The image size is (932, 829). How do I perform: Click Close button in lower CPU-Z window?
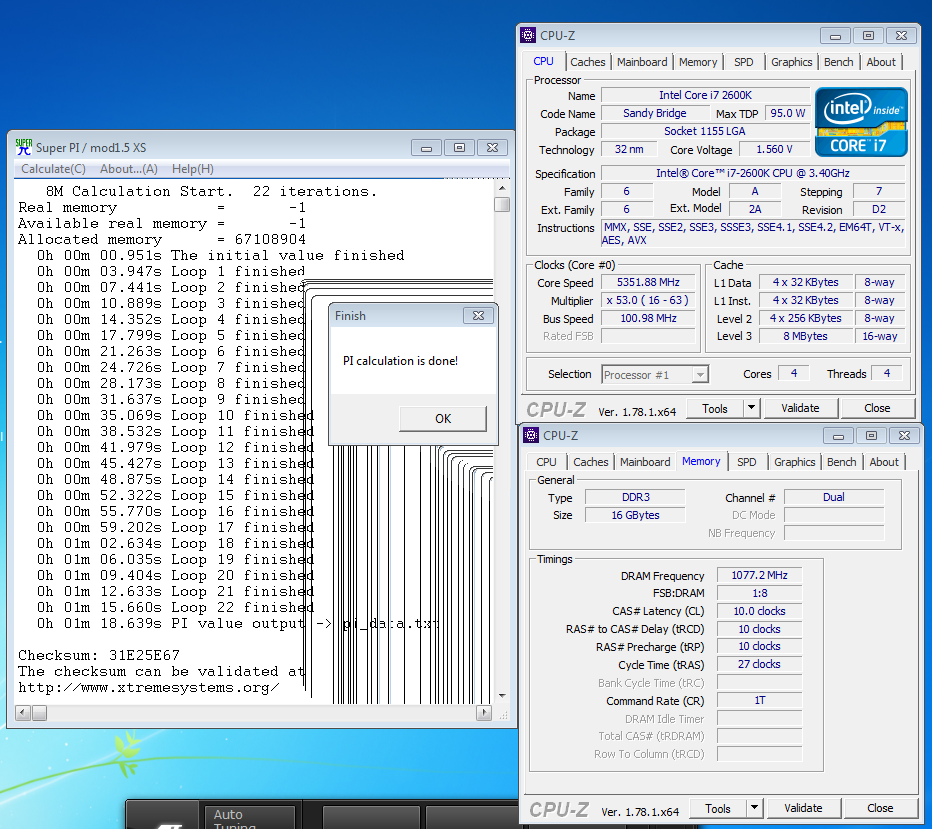[880, 808]
